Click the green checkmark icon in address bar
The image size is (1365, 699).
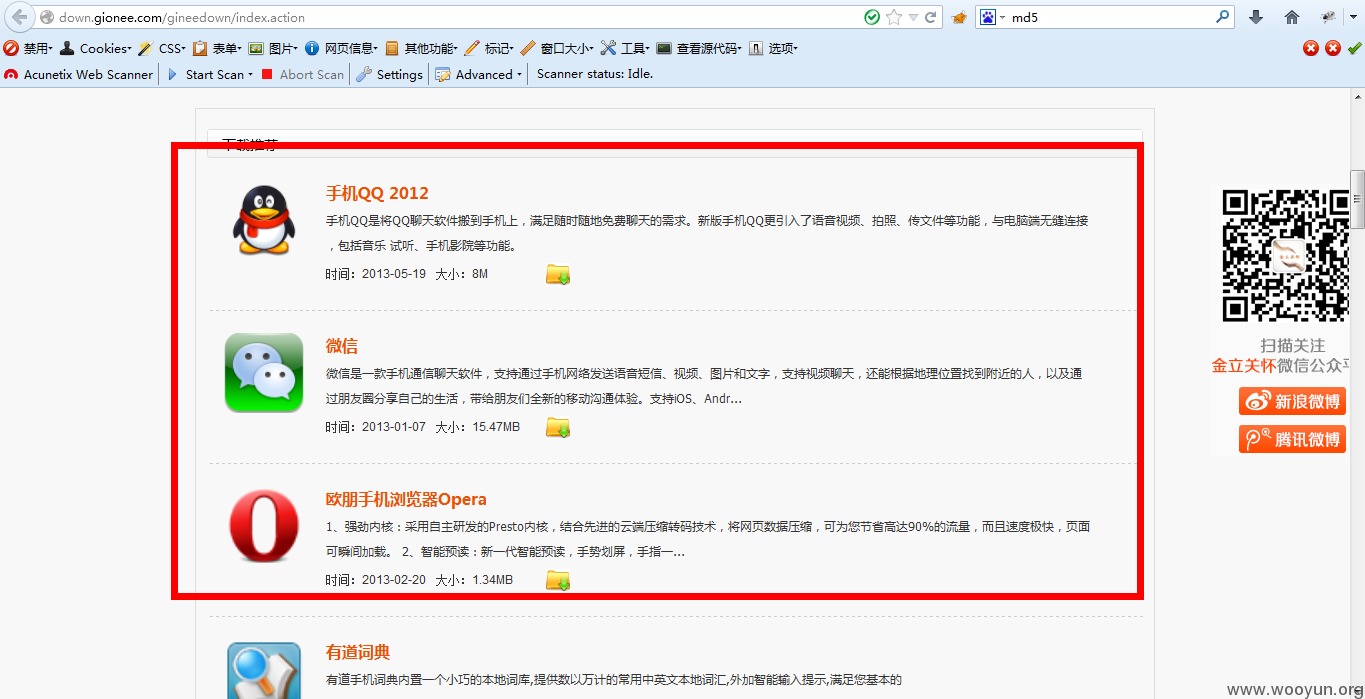872,17
